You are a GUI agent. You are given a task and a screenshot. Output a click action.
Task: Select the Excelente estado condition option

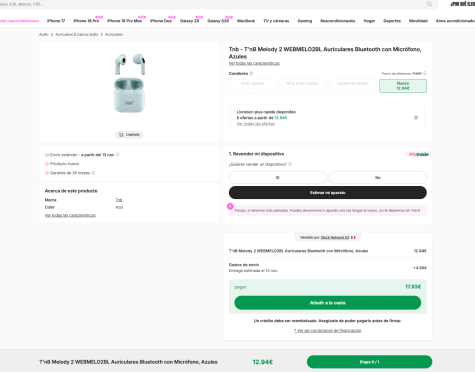[353, 86]
